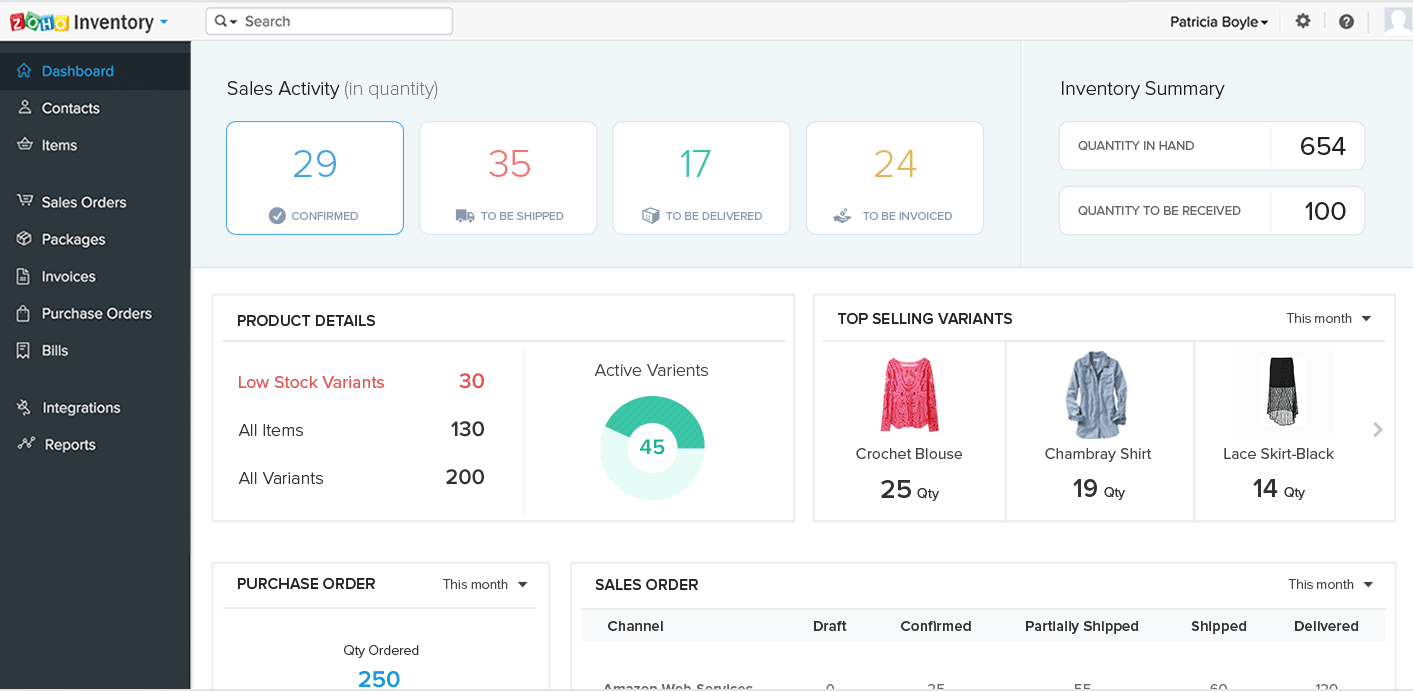Click the Crochet Blouse 25 Qty text

[x=909, y=489]
